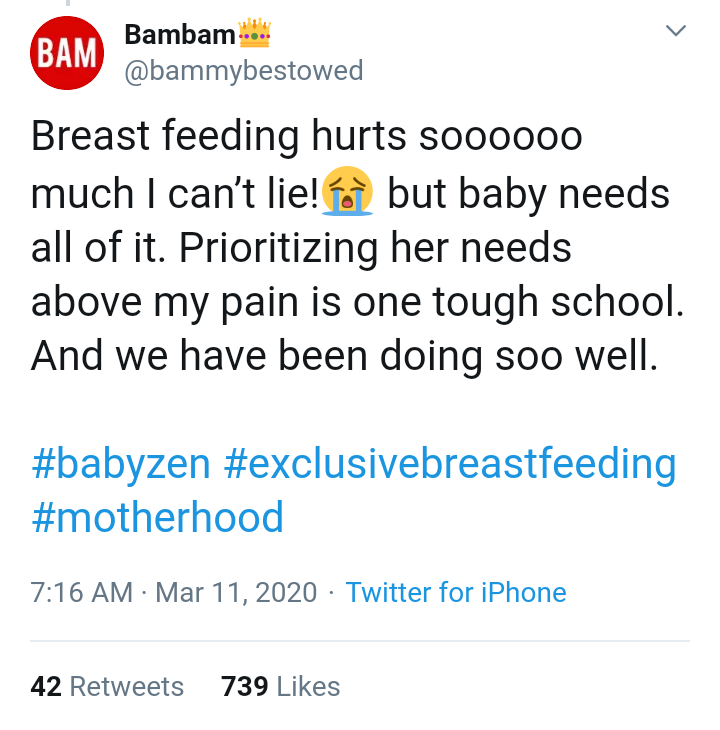Open the #babyzen hashtag
This screenshot has width=720, height=730.
pos(121,464)
